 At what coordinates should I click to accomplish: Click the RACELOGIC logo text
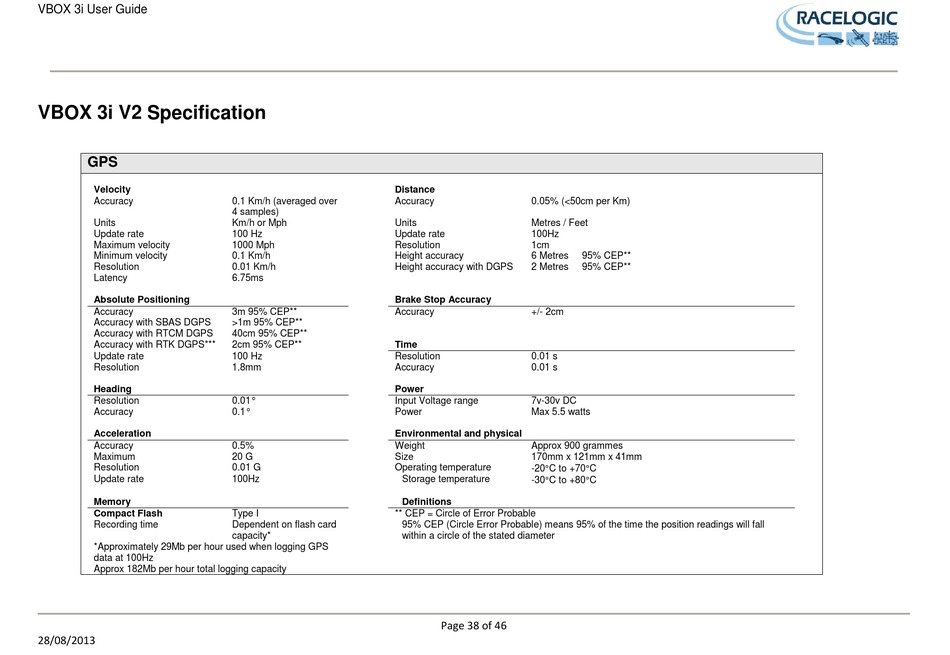click(848, 17)
